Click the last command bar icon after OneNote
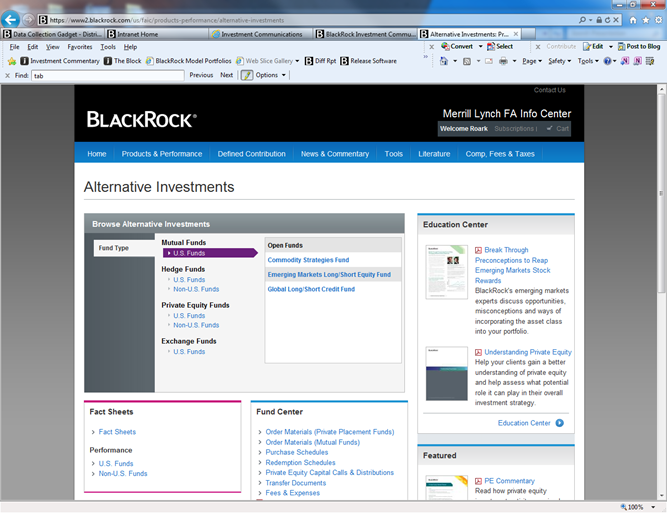This screenshot has width=667, height=513. tap(650, 61)
